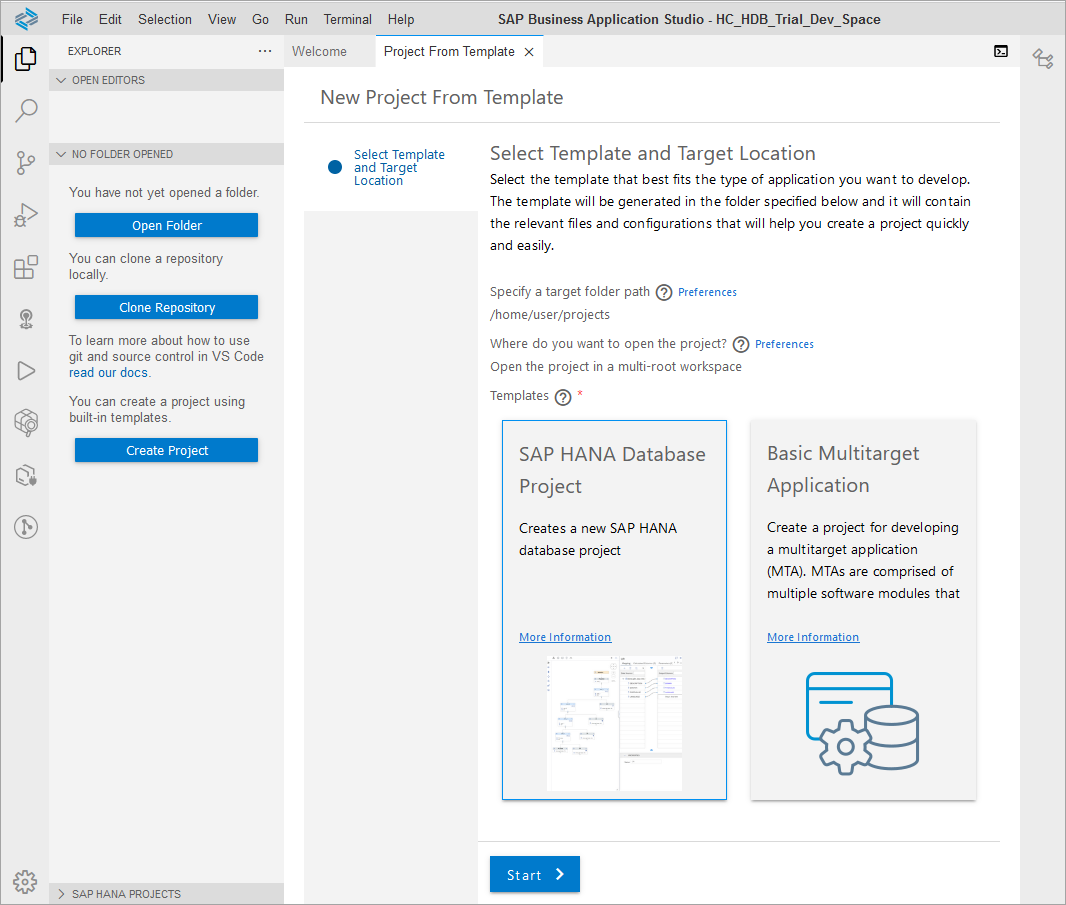
Task: Open the Terminal menu
Action: coord(347,19)
